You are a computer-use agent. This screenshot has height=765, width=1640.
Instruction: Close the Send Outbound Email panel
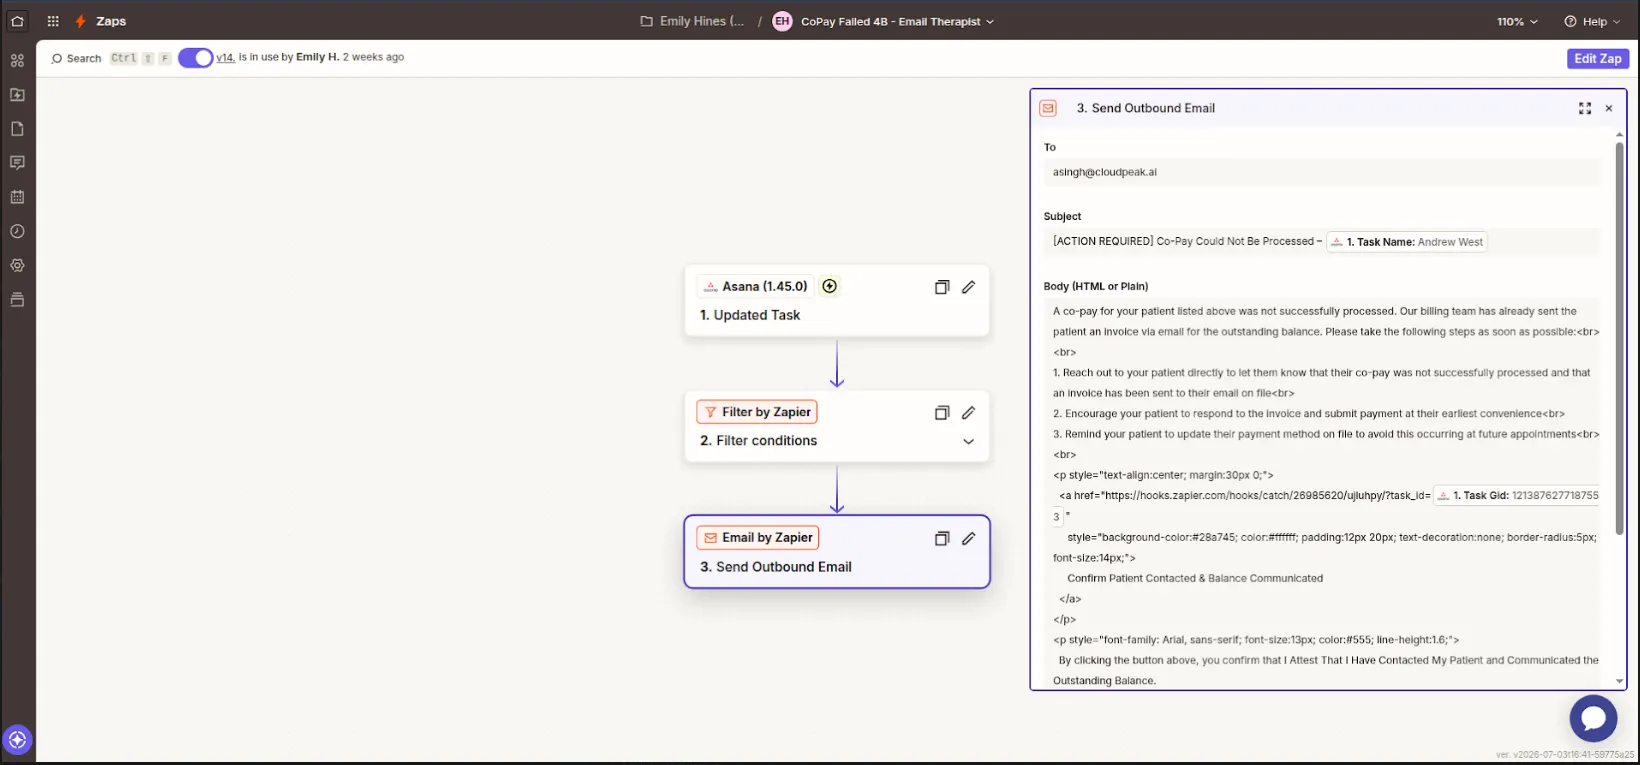point(1609,108)
